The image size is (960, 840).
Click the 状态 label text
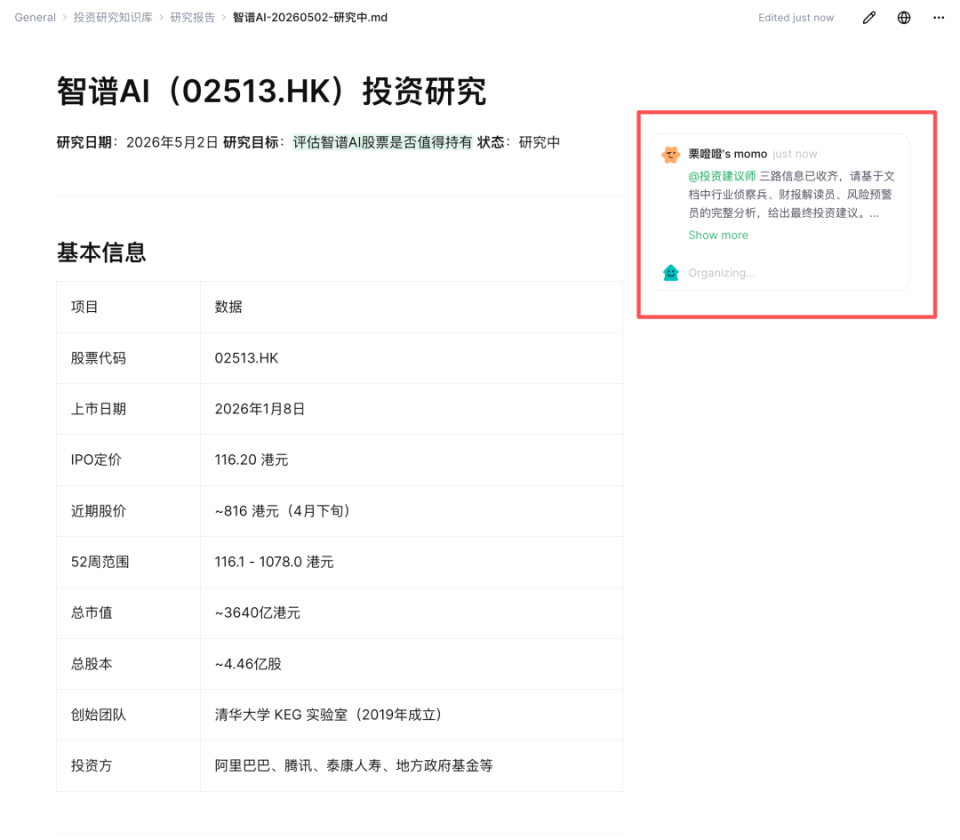(x=491, y=142)
